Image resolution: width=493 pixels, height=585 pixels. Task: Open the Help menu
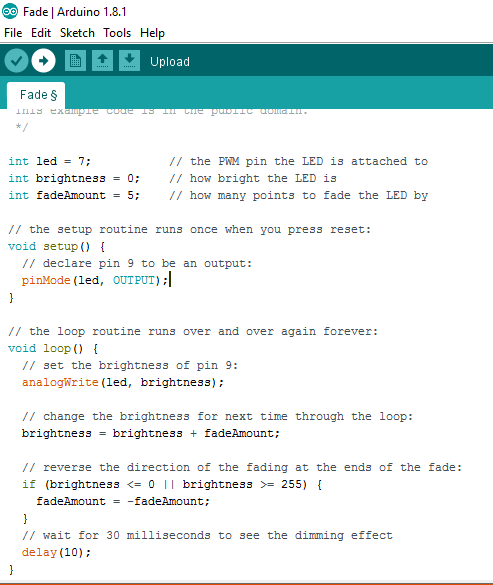(152, 33)
